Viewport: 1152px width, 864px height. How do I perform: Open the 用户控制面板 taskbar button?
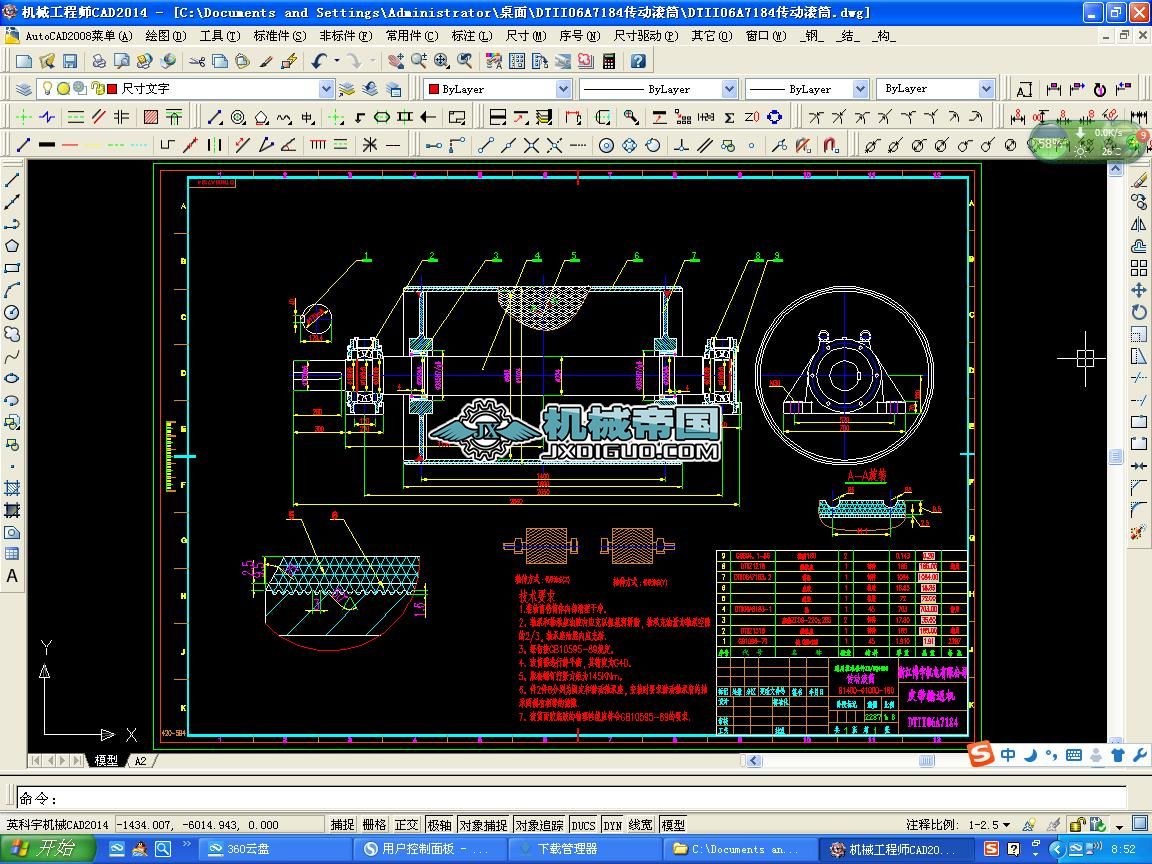coord(430,849)
